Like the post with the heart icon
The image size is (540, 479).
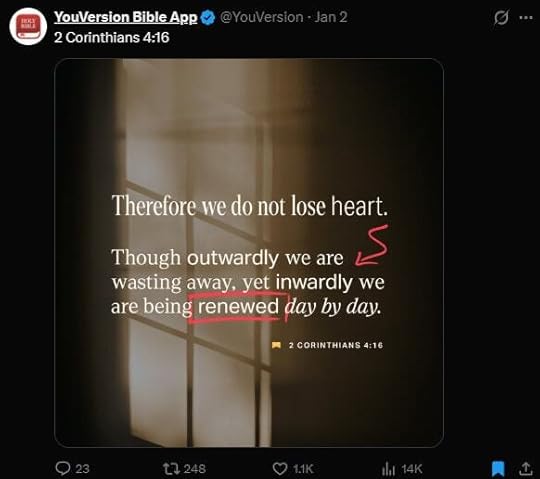280,469
